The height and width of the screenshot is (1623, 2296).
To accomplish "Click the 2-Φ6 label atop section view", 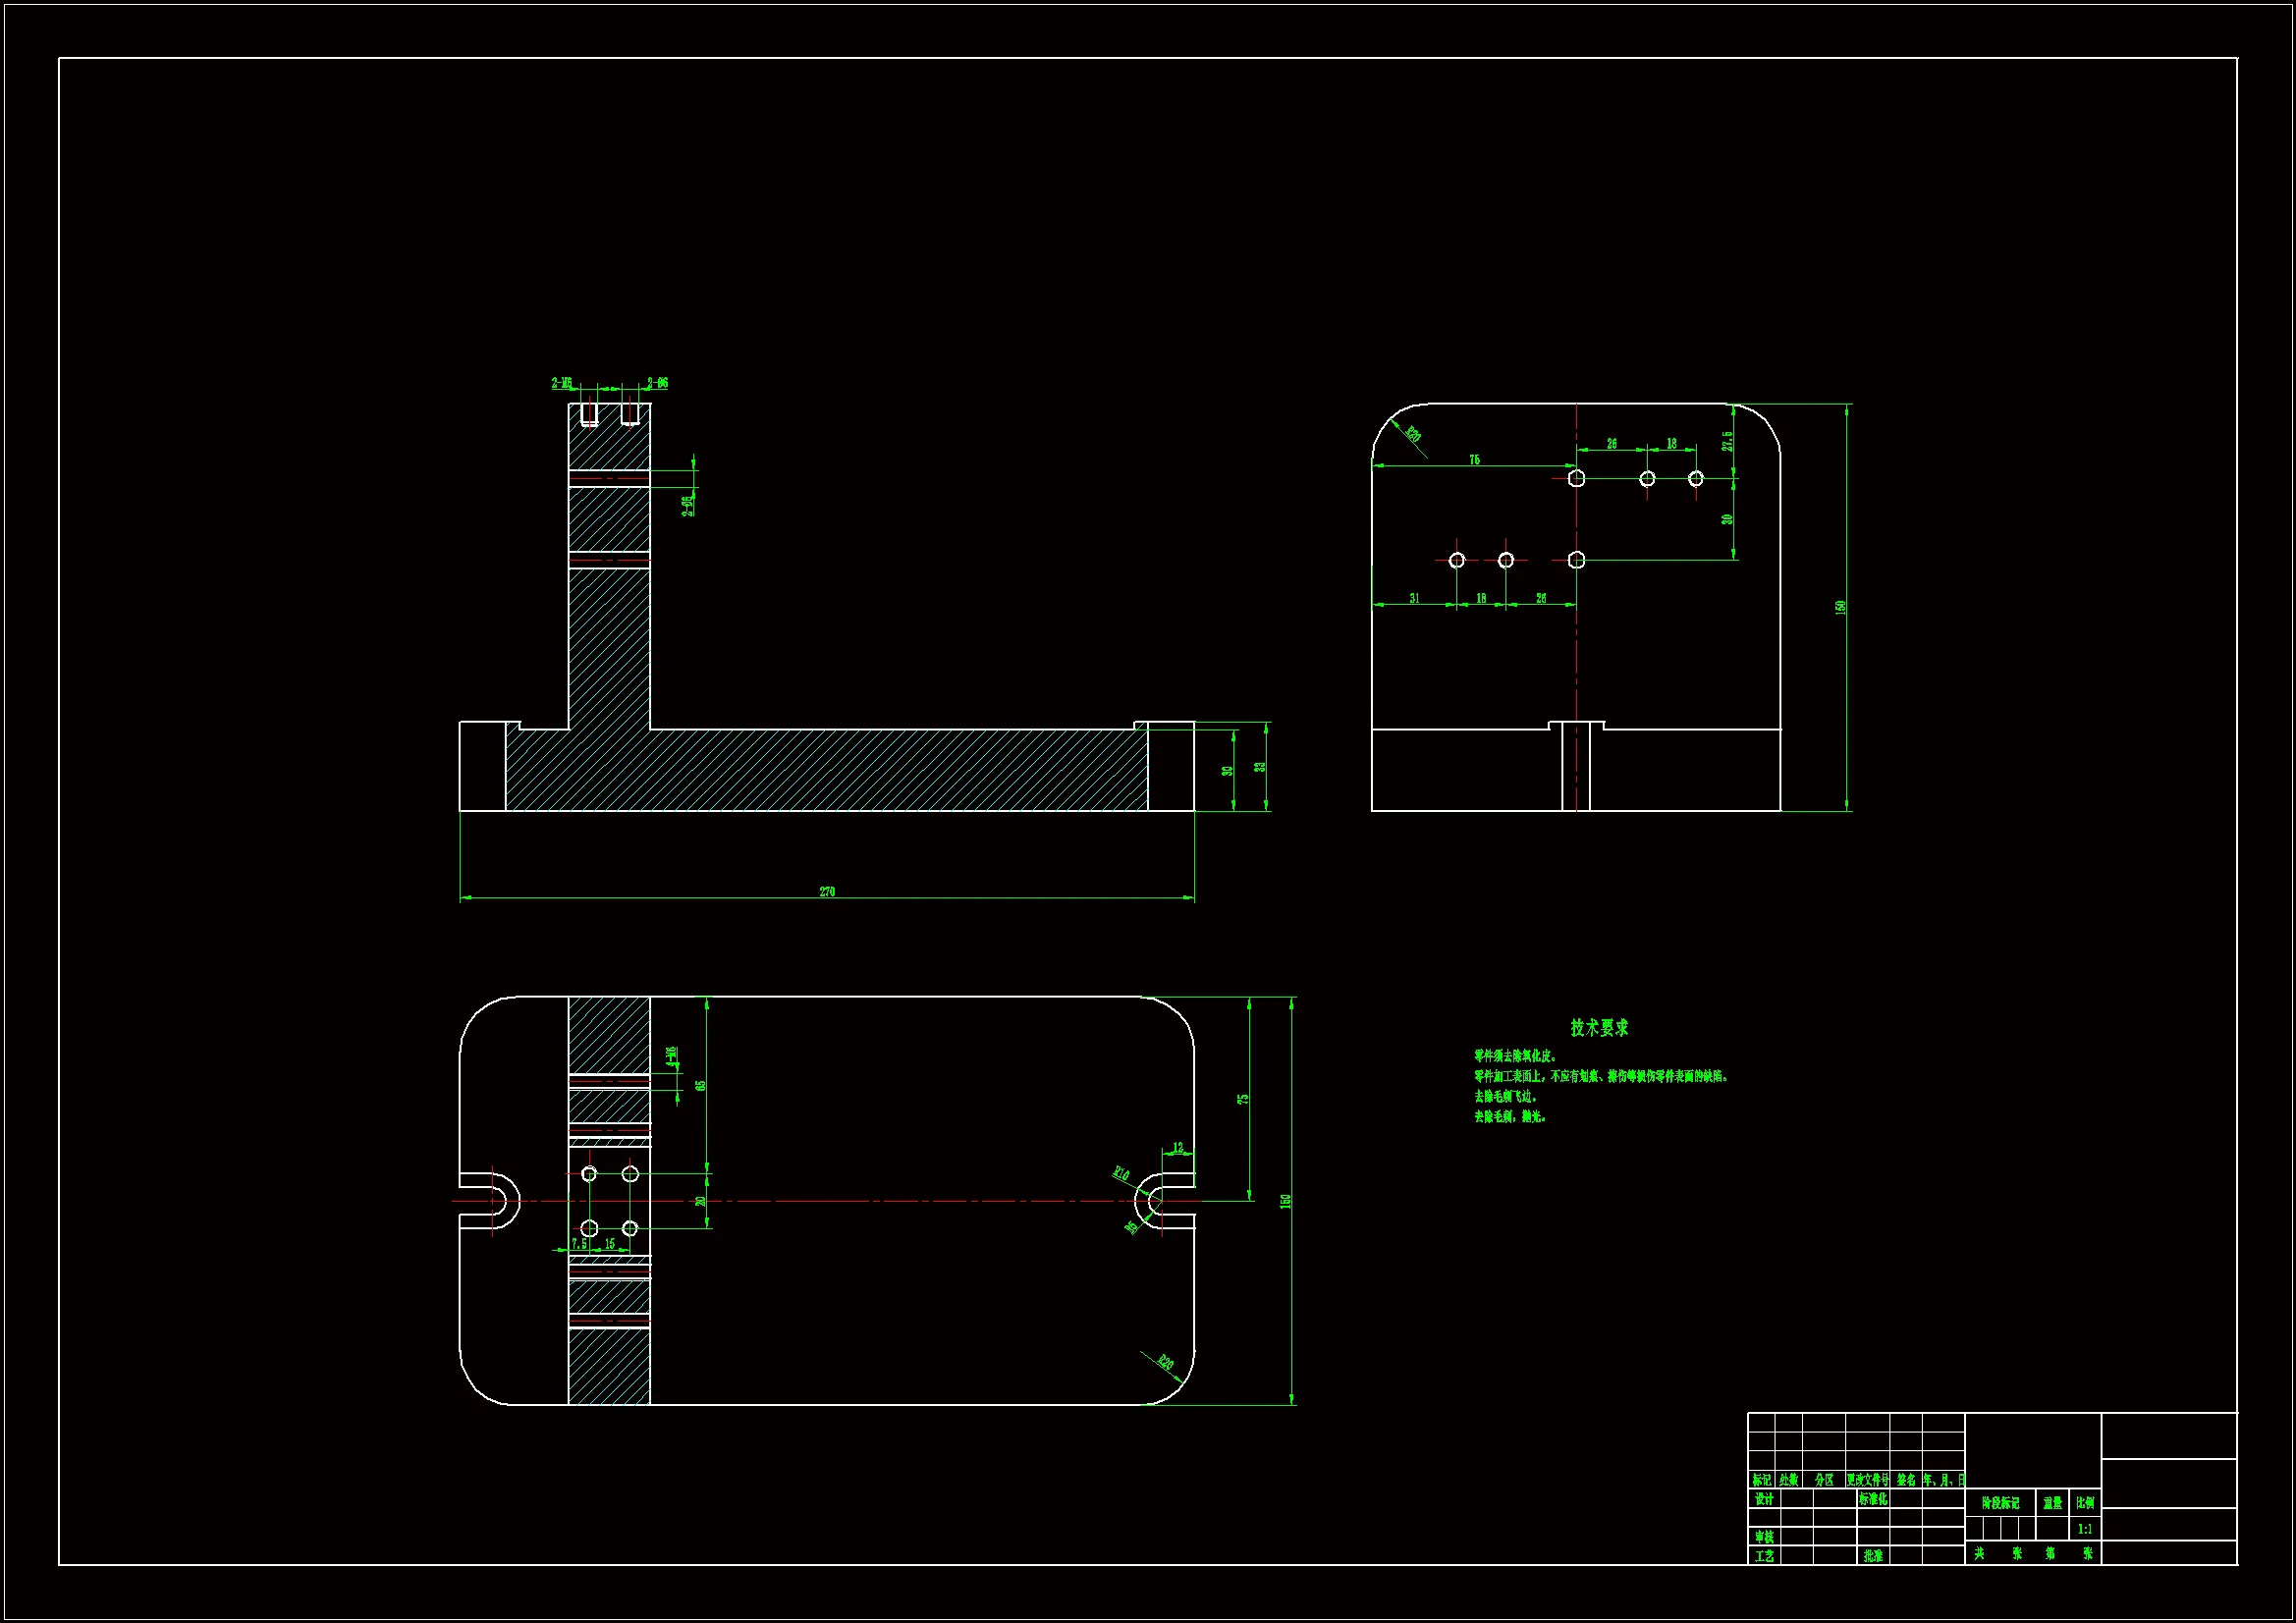I will [657, 383].
